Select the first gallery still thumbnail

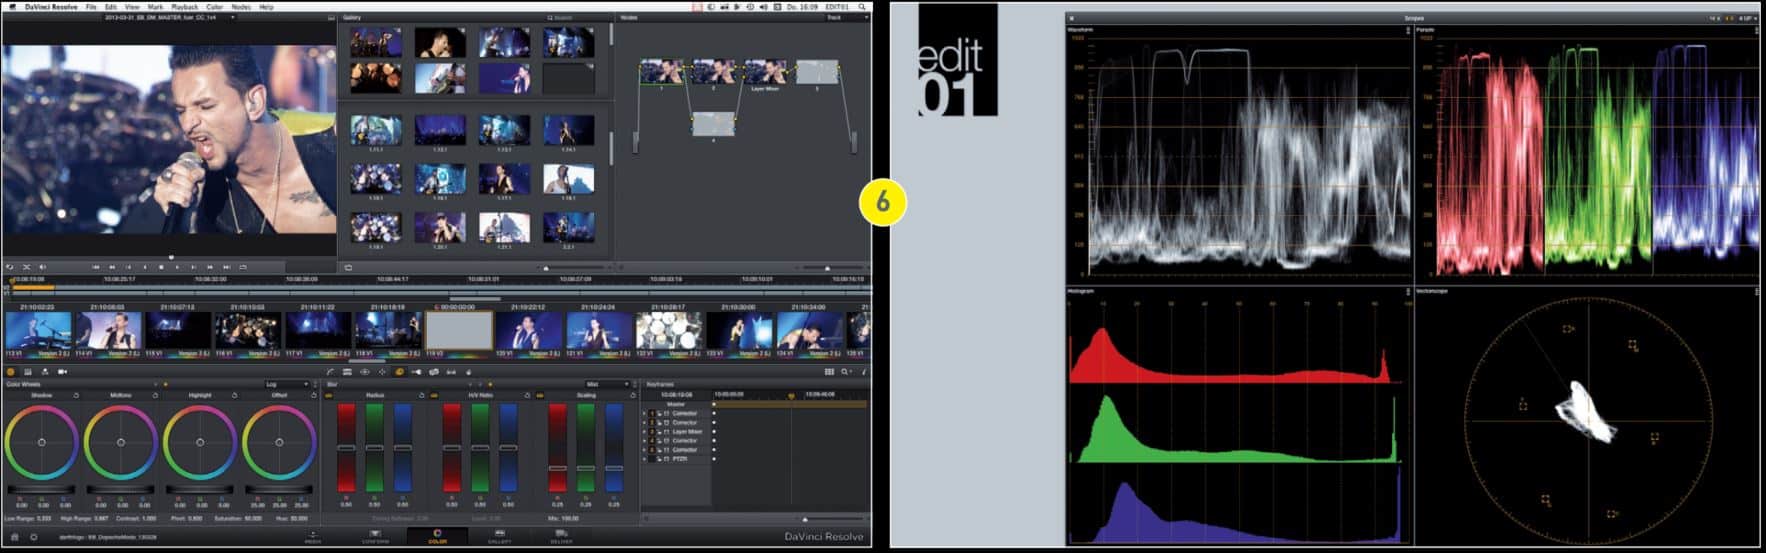[376, 43]
